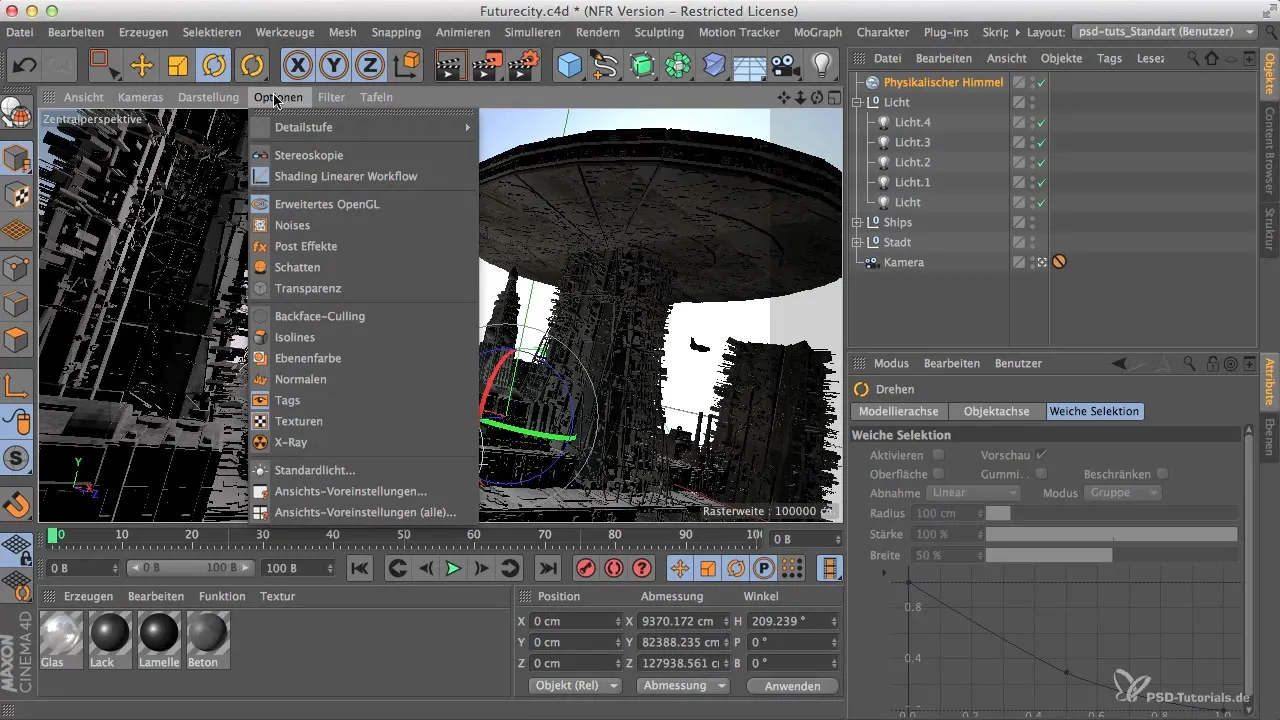Screen dimensions: 1280x720
Task: Toggle visibility checkmark of Licht.1
Action: pos(1042,182)
